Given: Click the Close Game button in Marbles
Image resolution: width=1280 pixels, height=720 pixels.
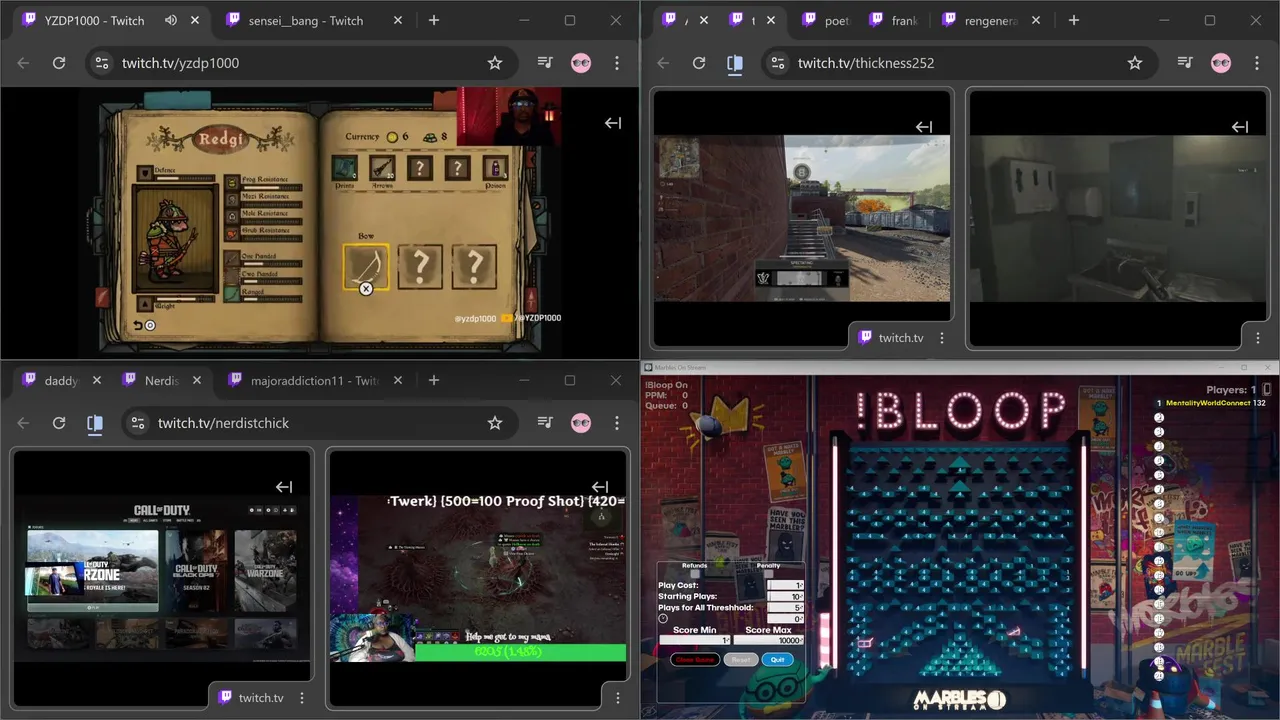Looking at the screenshot, I should [695, 660].
